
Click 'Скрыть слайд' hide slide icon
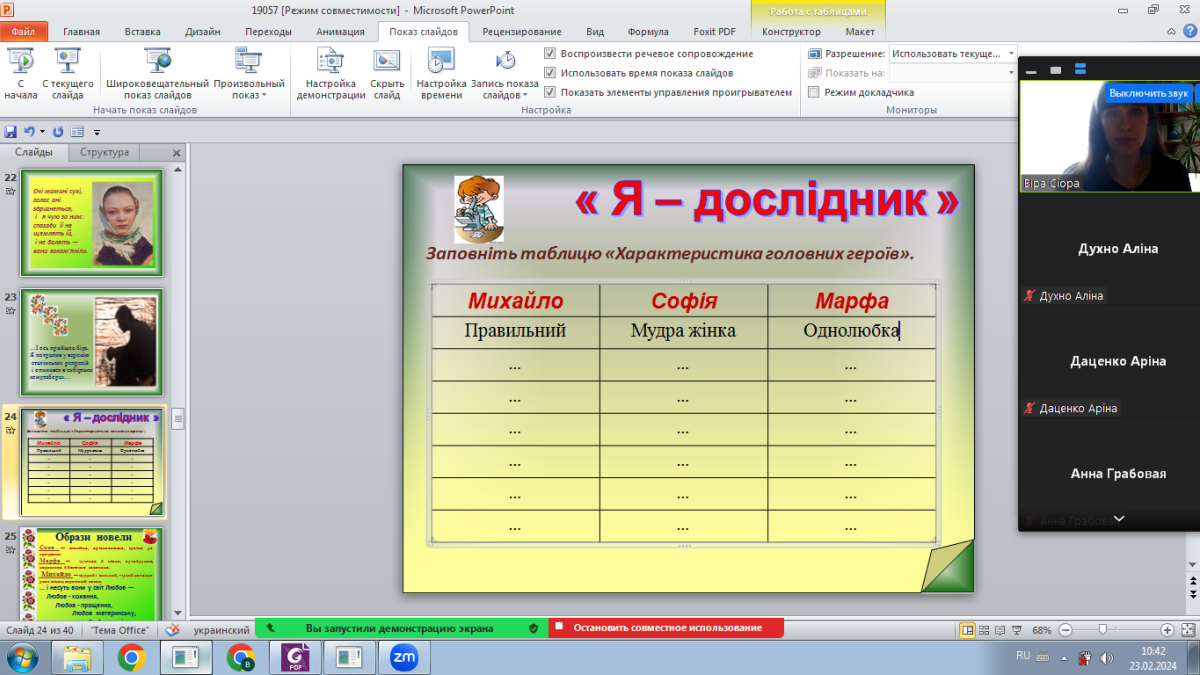pyautogui.click(x=387, y=63)
